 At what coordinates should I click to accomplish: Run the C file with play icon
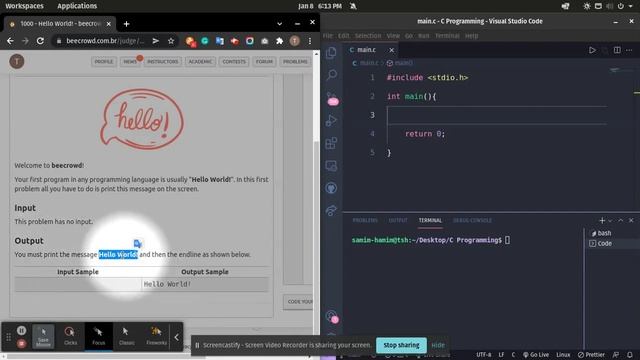click(592, 50)
